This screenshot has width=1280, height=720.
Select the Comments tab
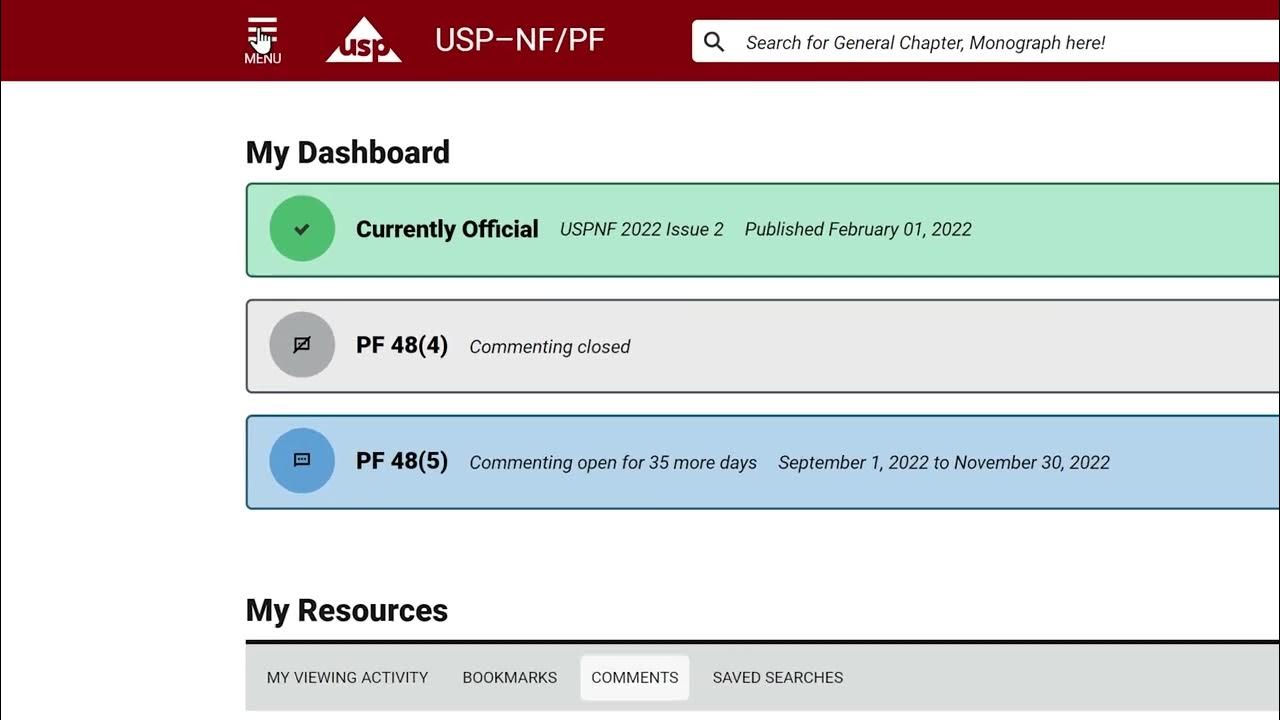coord(635,677)
